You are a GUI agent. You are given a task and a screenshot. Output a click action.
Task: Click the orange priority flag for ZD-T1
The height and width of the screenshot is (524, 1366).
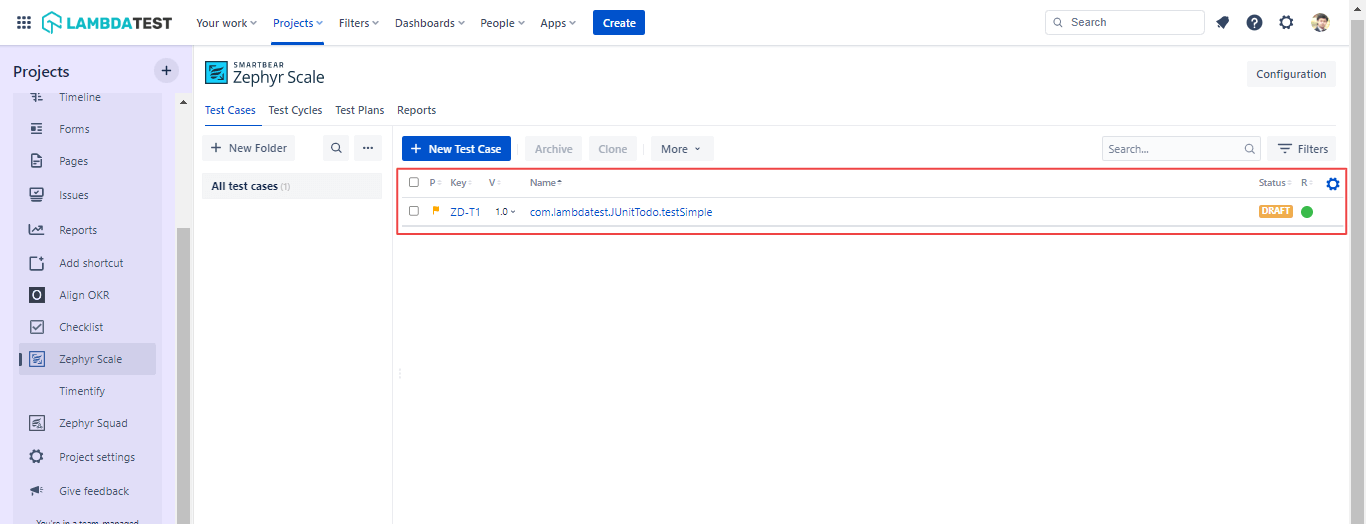[436, 211]
